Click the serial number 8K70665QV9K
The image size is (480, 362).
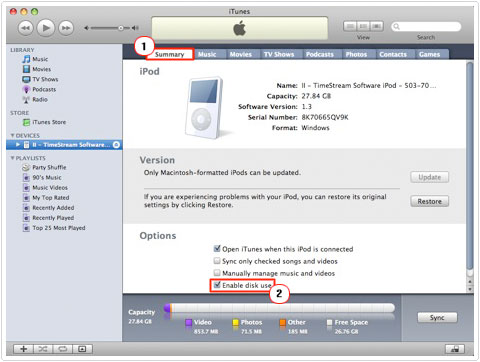coord(325,117)
